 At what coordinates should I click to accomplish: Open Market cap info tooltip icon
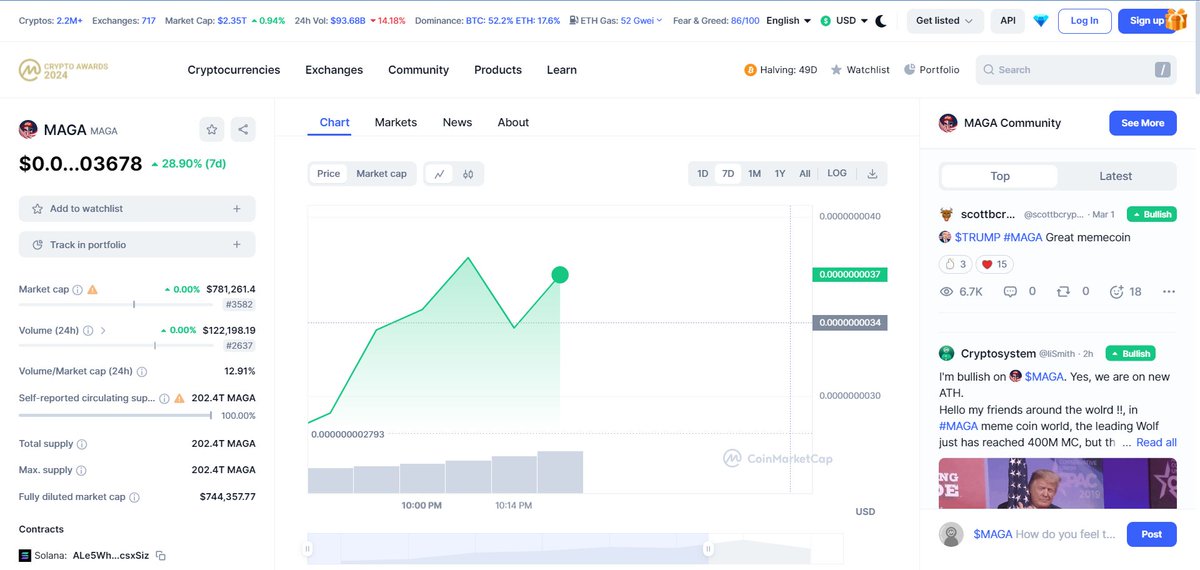pyautogui.click(x=78, y=290)
